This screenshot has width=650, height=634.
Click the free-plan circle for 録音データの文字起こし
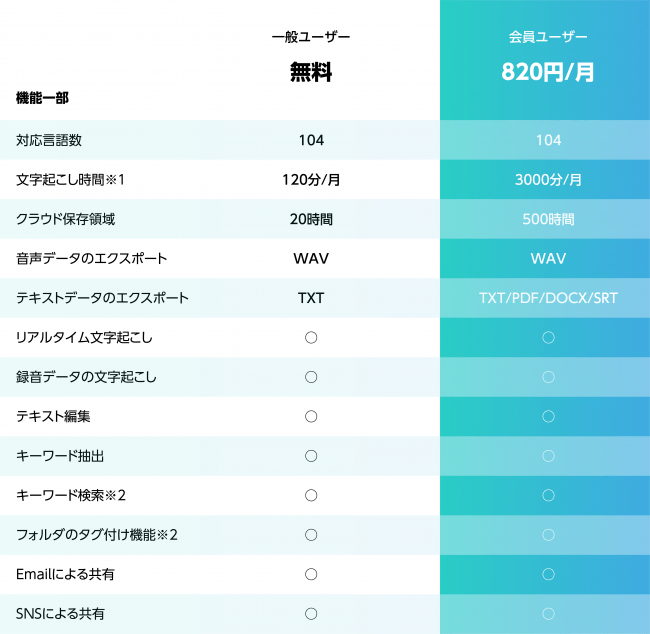[x=311, y=377]
